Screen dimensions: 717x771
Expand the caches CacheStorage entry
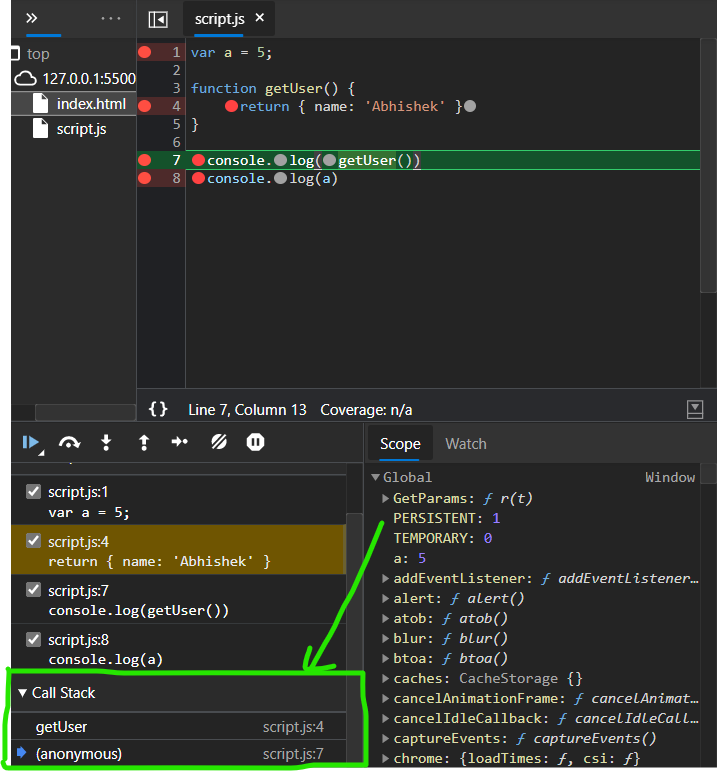coord(386,679)
